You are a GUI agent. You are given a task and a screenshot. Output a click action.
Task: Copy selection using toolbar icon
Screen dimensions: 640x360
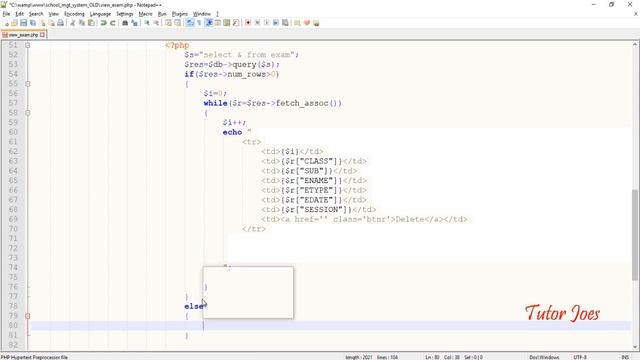coord(82,23)
